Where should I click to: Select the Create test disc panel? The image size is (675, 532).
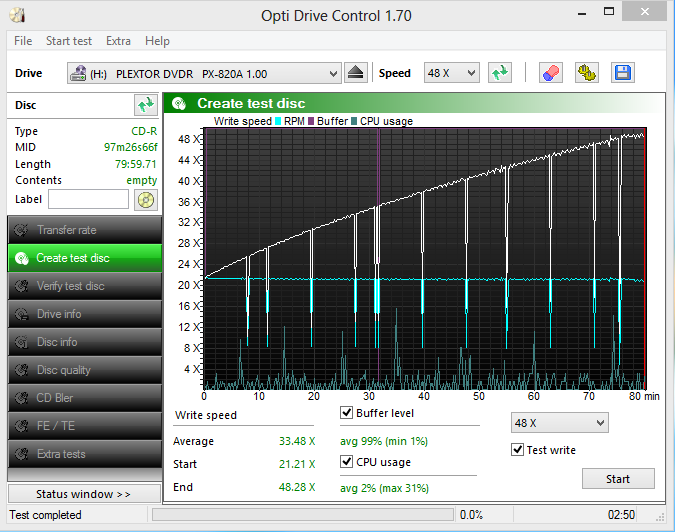pos(85,258)
